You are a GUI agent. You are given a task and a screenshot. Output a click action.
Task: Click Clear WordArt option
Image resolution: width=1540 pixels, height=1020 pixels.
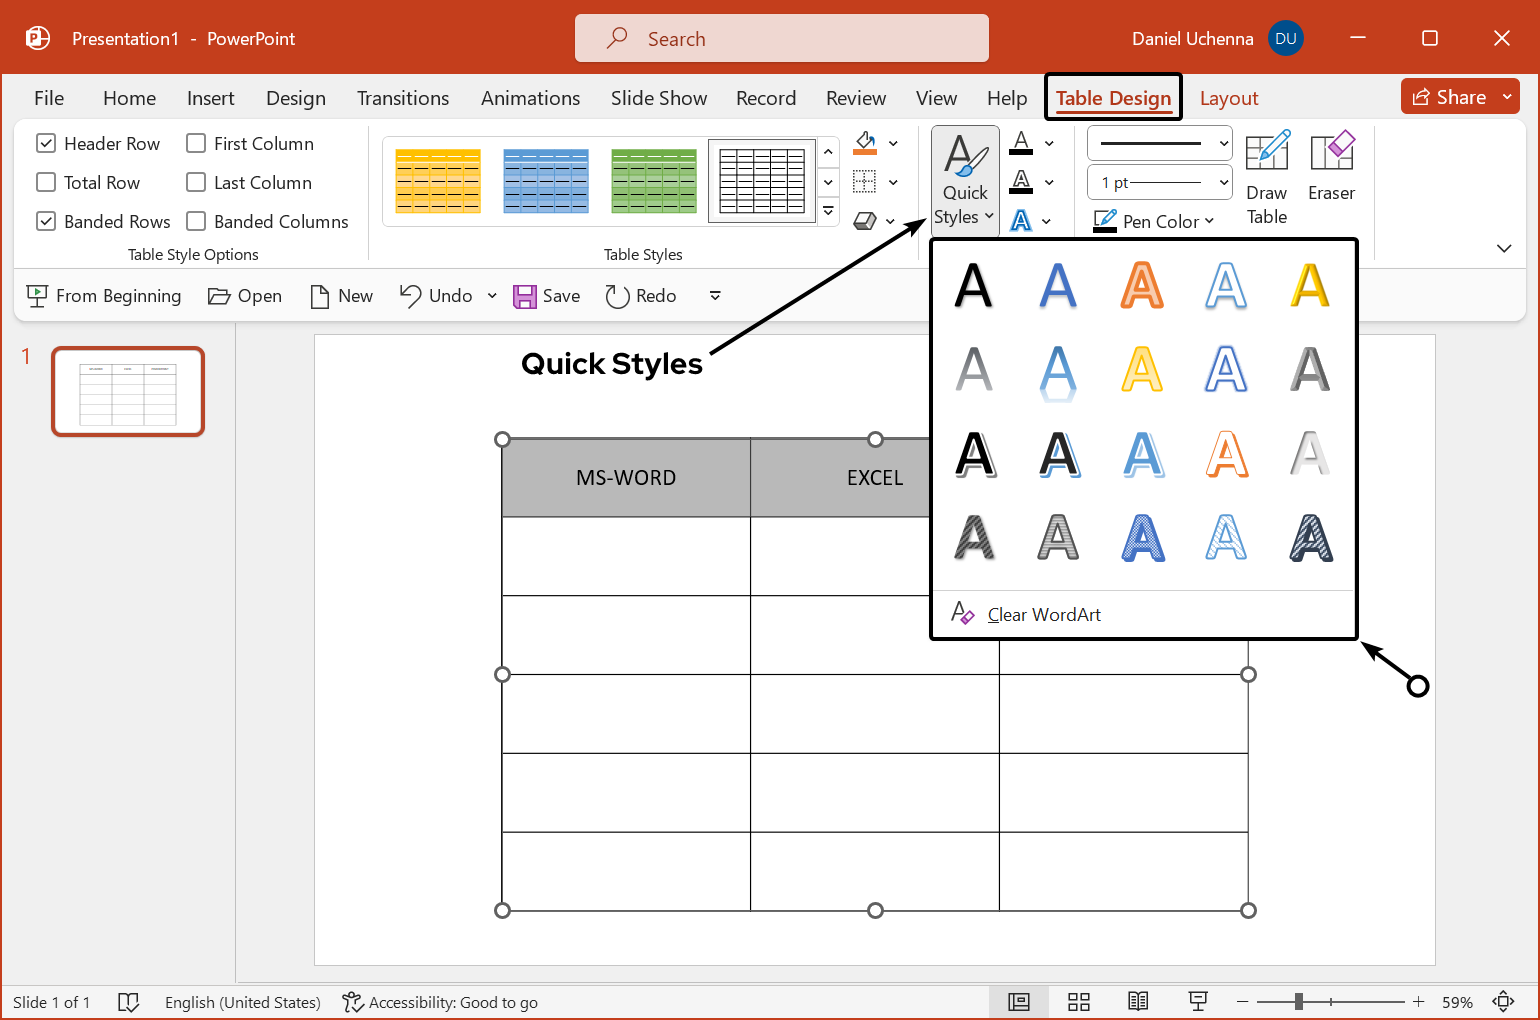(1043, 615)
